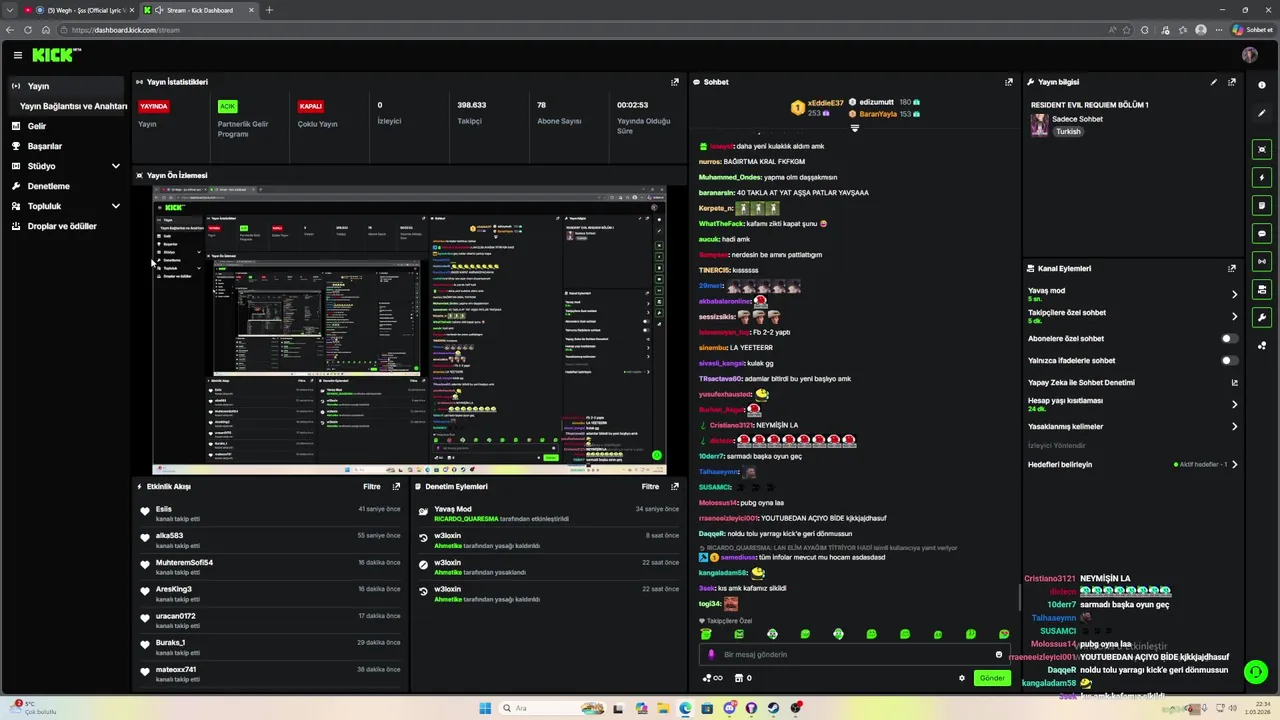Pop out the Denetim Eylemleri panel

click(x=675, y=486)
